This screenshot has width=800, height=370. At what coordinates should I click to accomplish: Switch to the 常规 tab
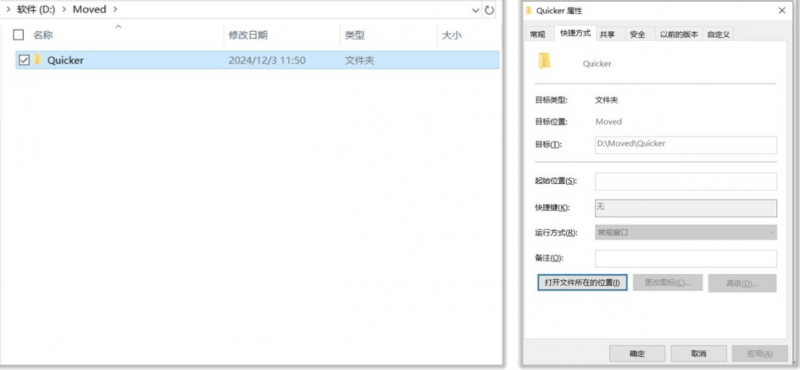[538, 34]
